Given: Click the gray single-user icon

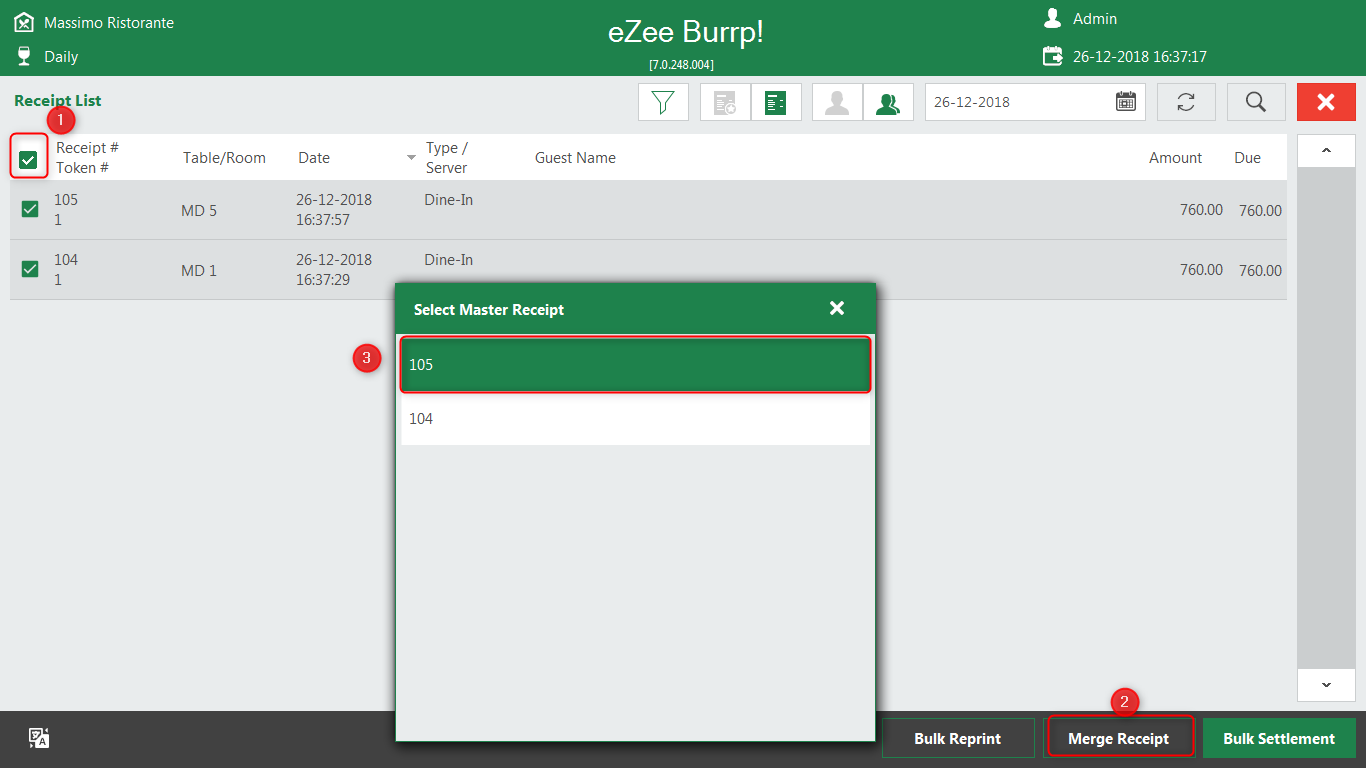Looking at the screenshot, I should 837,102.
